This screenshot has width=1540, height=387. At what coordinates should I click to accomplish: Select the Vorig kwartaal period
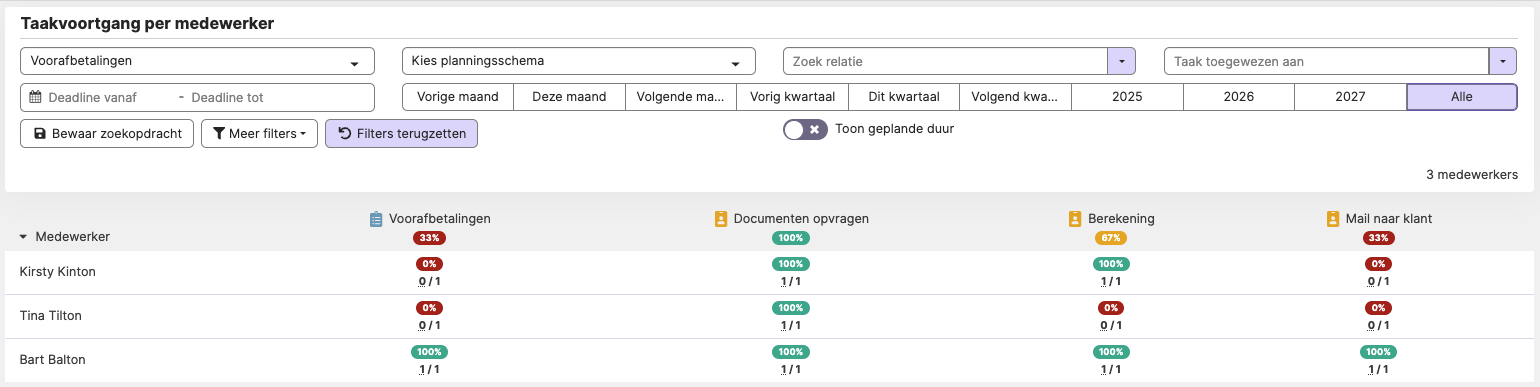coord(793,97)
